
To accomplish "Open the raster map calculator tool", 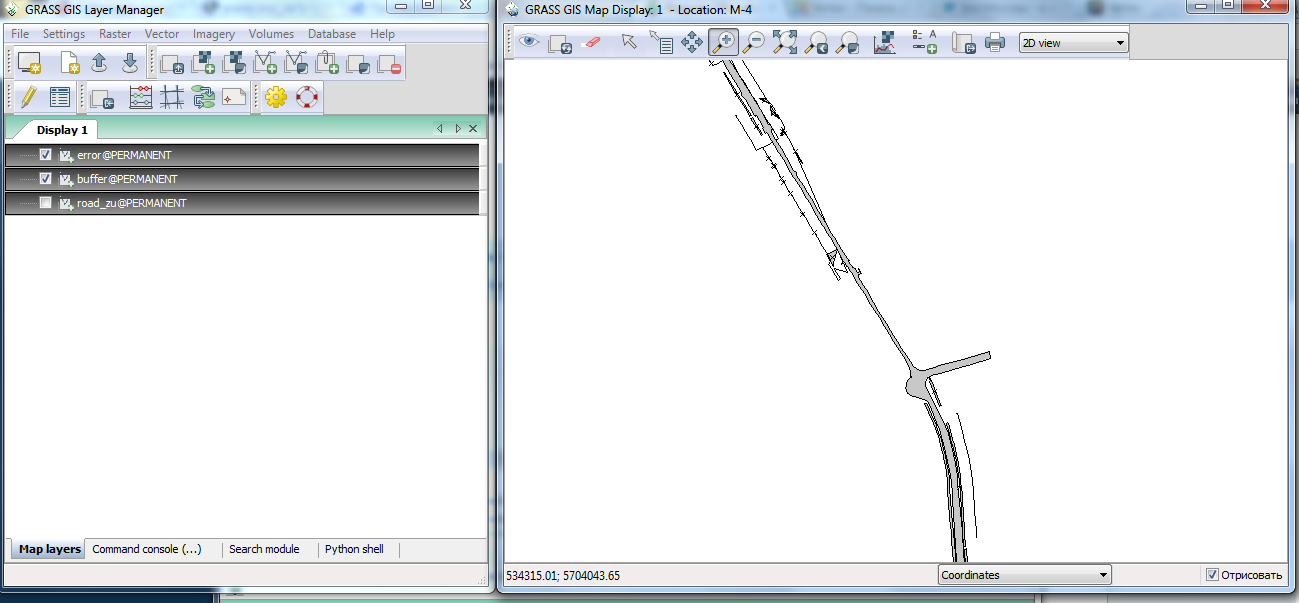I will click(x=141, y=98).
